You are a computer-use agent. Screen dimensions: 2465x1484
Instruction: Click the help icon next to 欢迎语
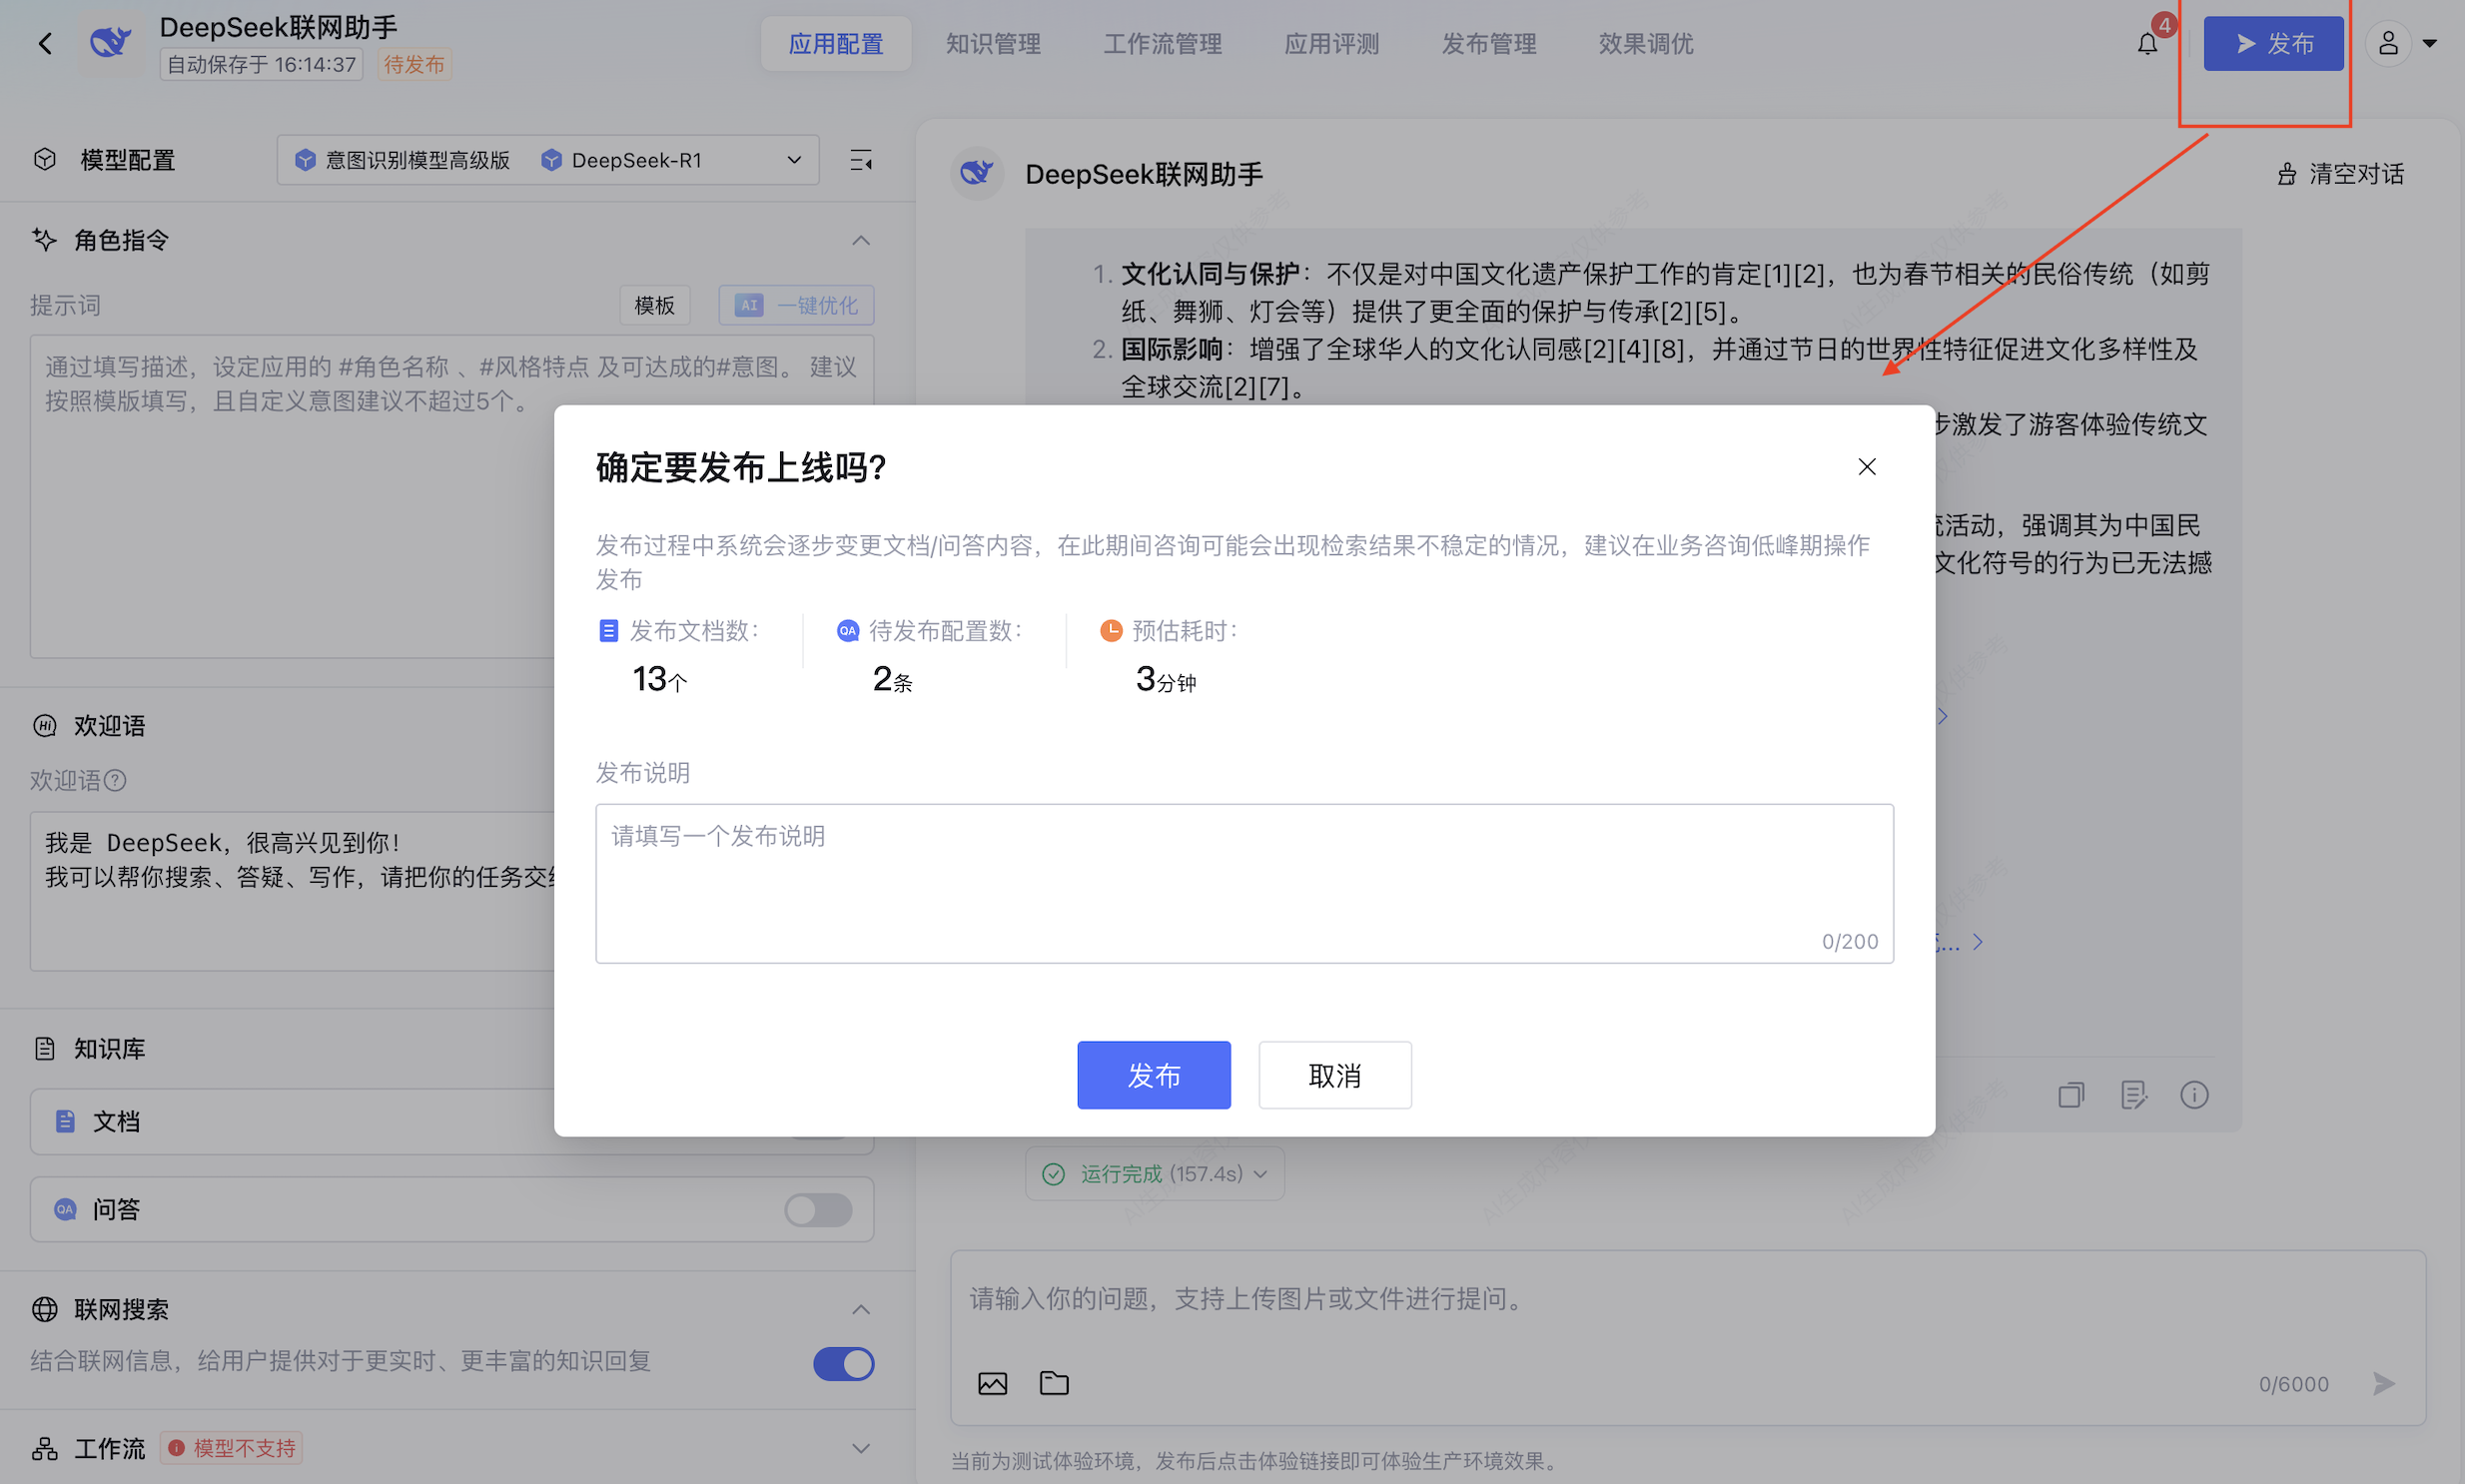(115, 780)
